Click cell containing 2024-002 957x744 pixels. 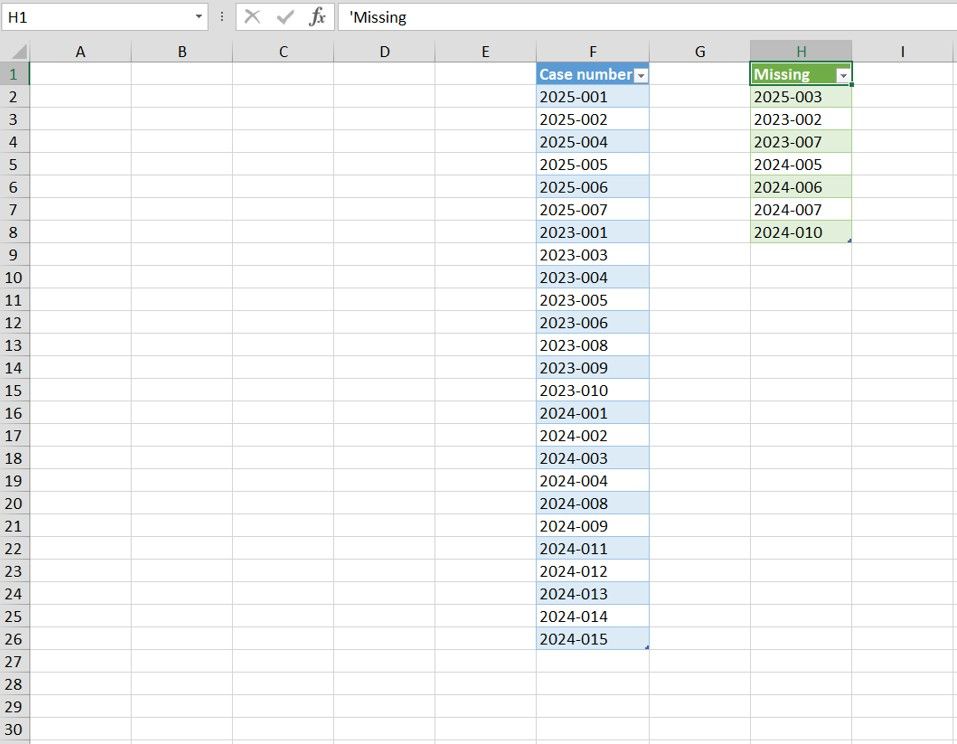[593, 436]
